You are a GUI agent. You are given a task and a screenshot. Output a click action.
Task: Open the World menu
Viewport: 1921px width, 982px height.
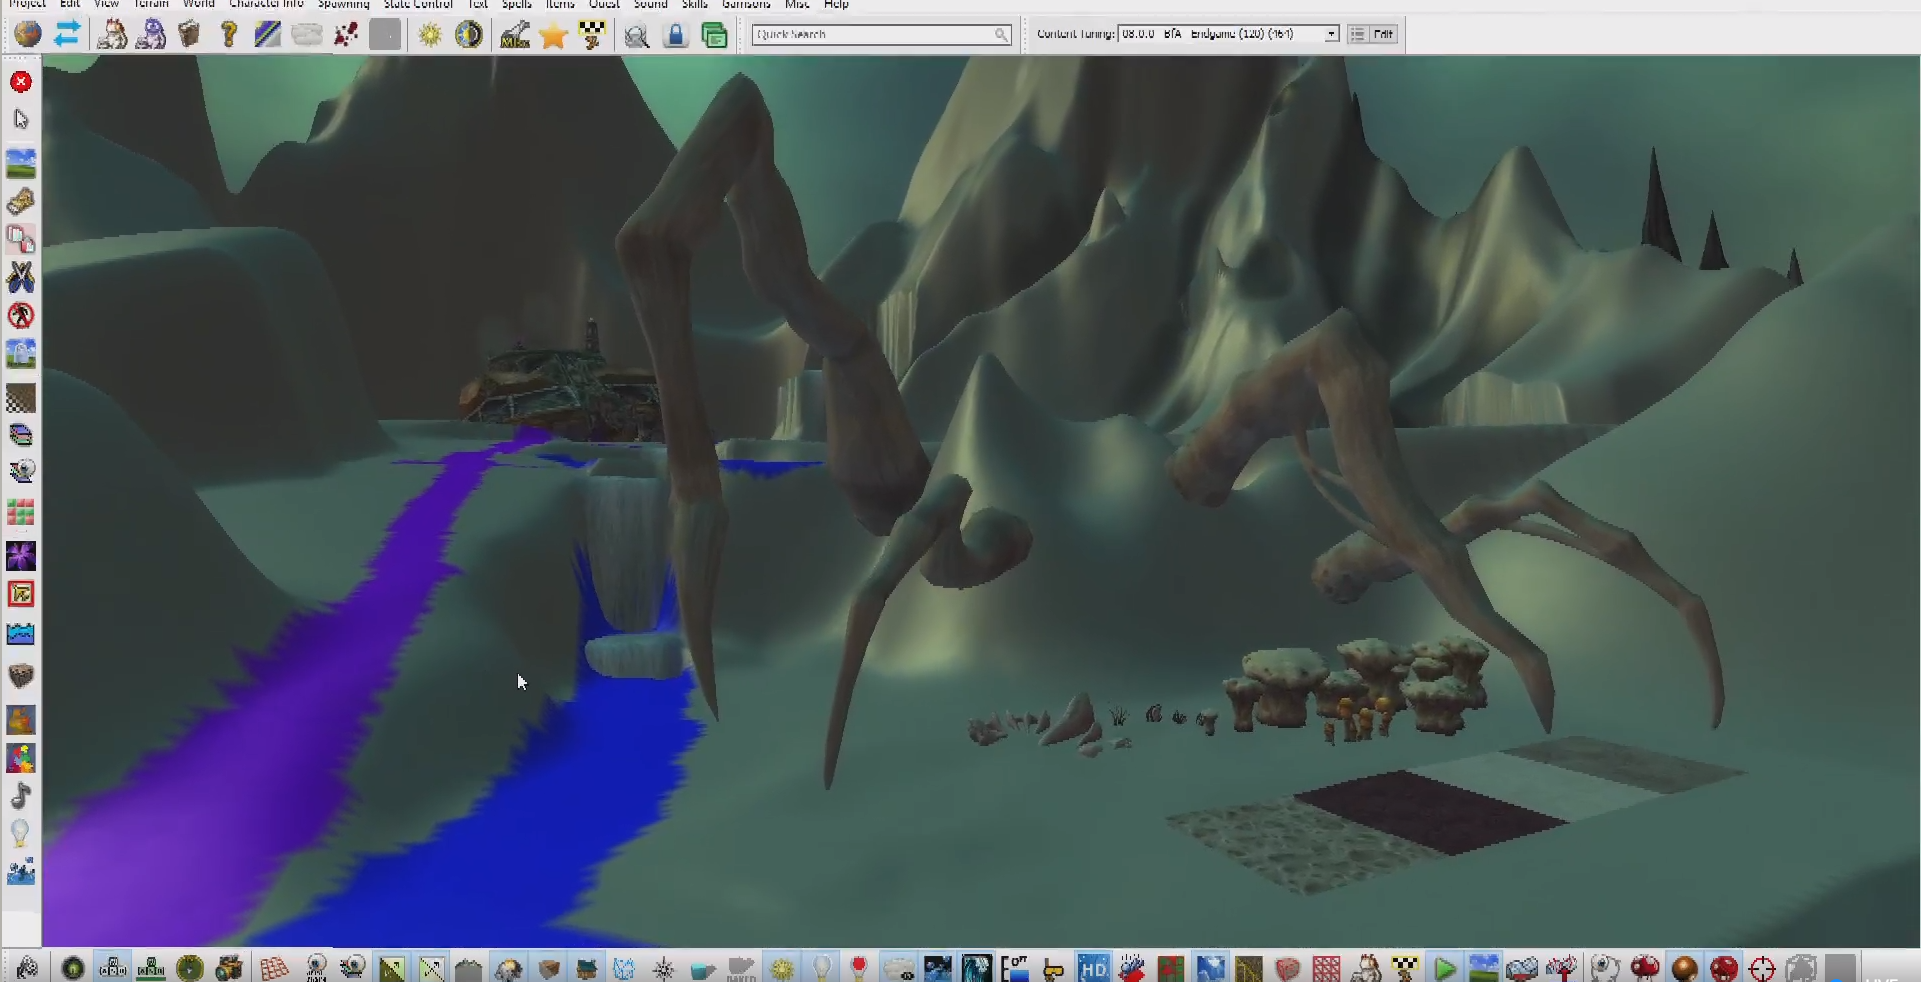[198, 4]
